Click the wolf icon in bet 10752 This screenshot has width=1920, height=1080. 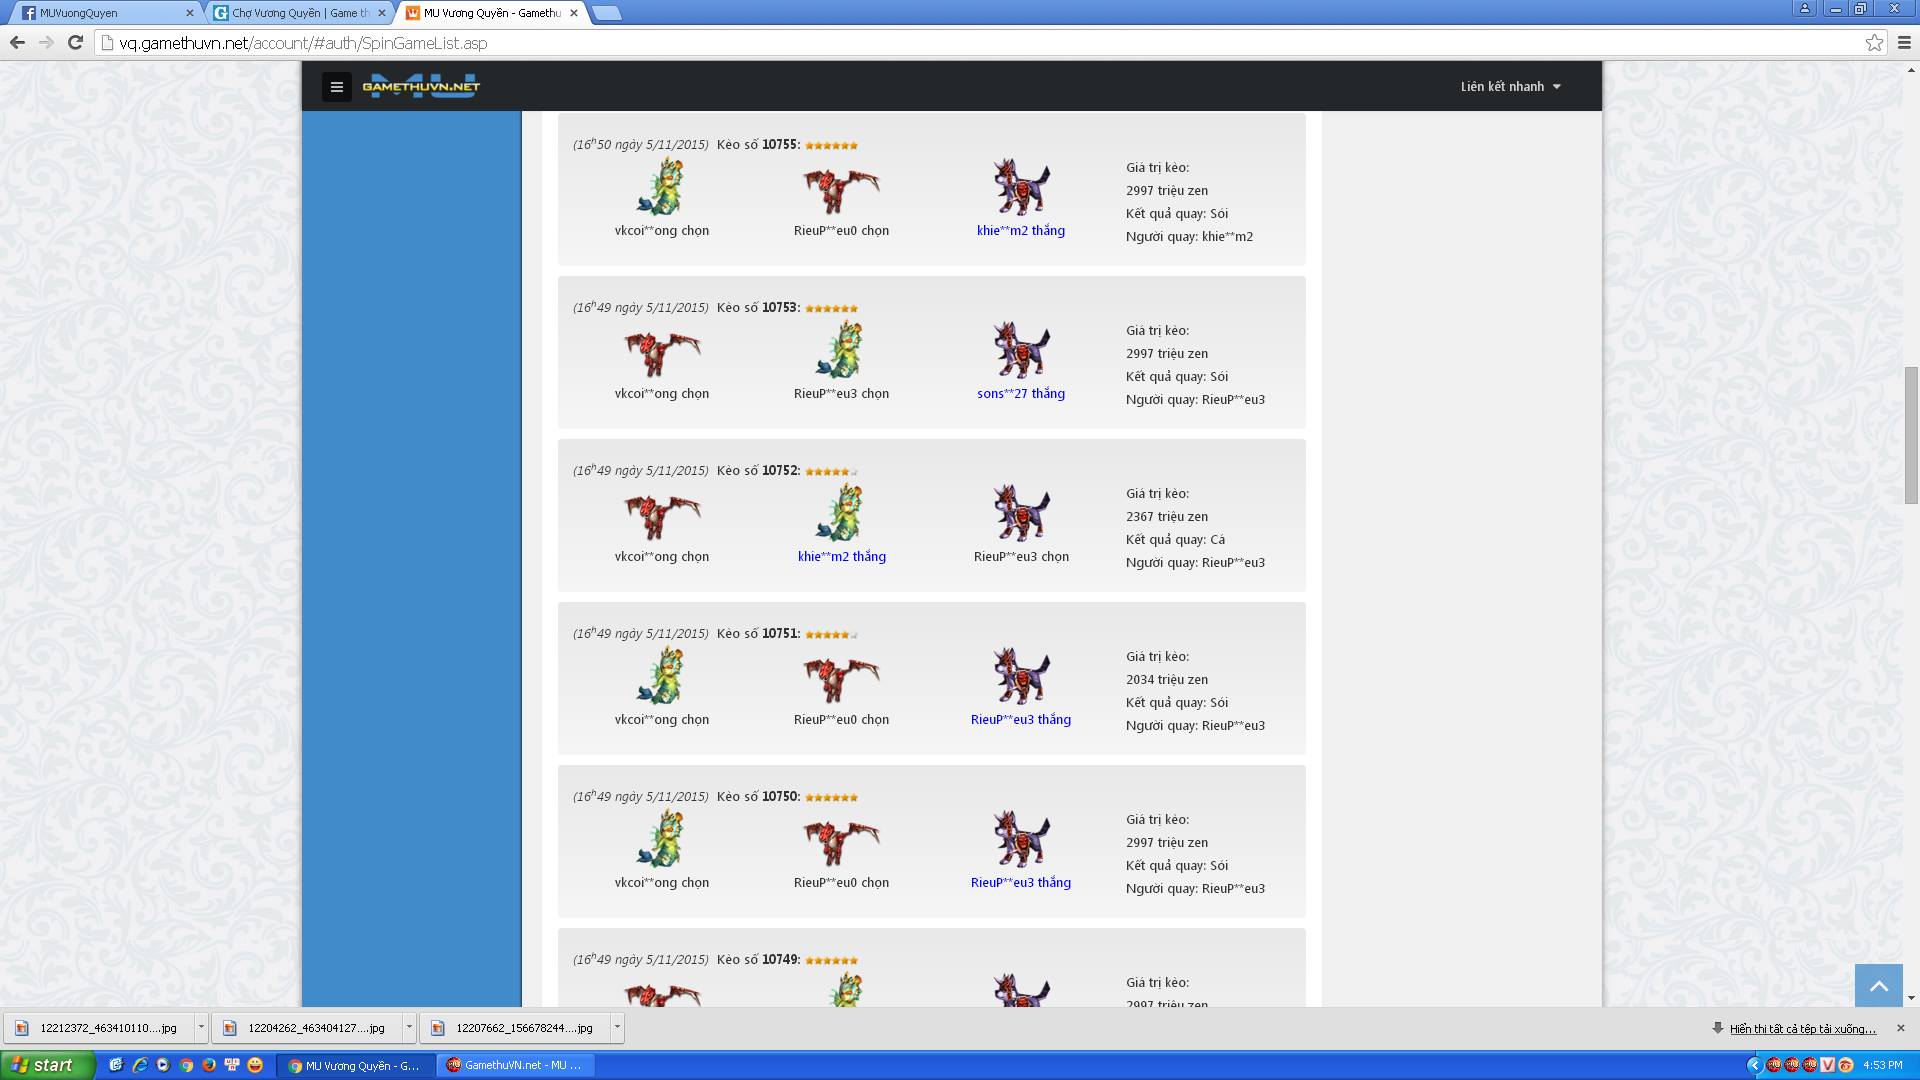coord(1021,513)
